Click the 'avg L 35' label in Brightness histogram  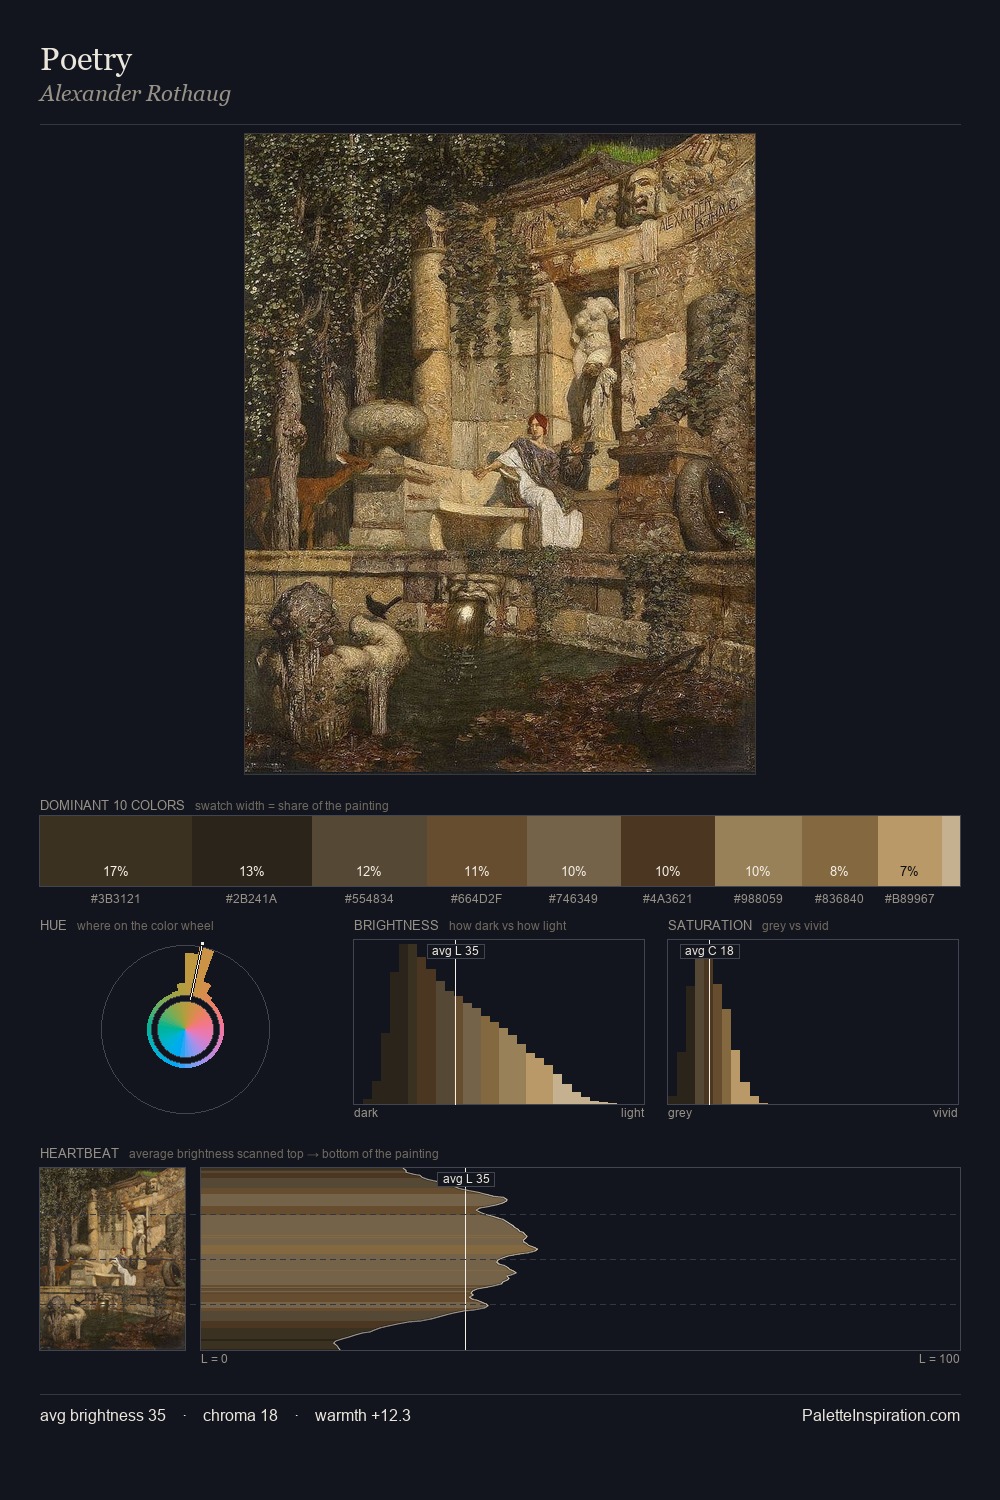[456, 951]
